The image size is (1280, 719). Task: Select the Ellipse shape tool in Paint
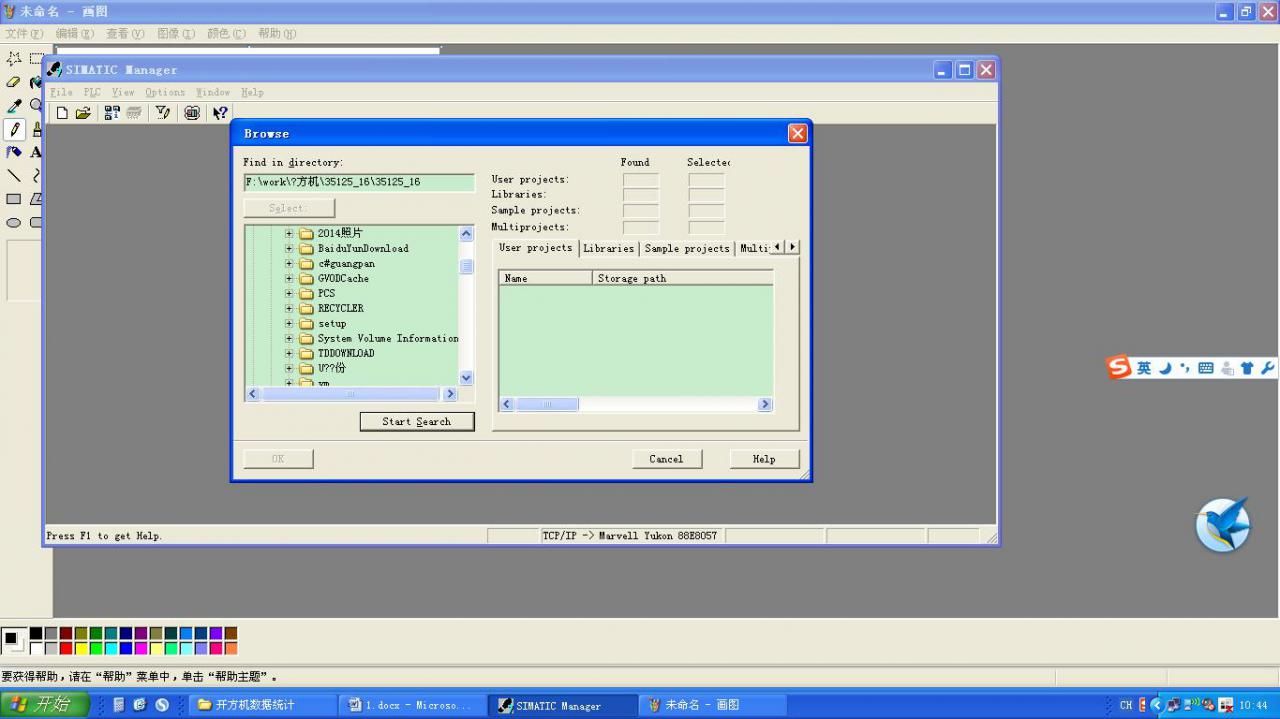[x=14, y=222]
